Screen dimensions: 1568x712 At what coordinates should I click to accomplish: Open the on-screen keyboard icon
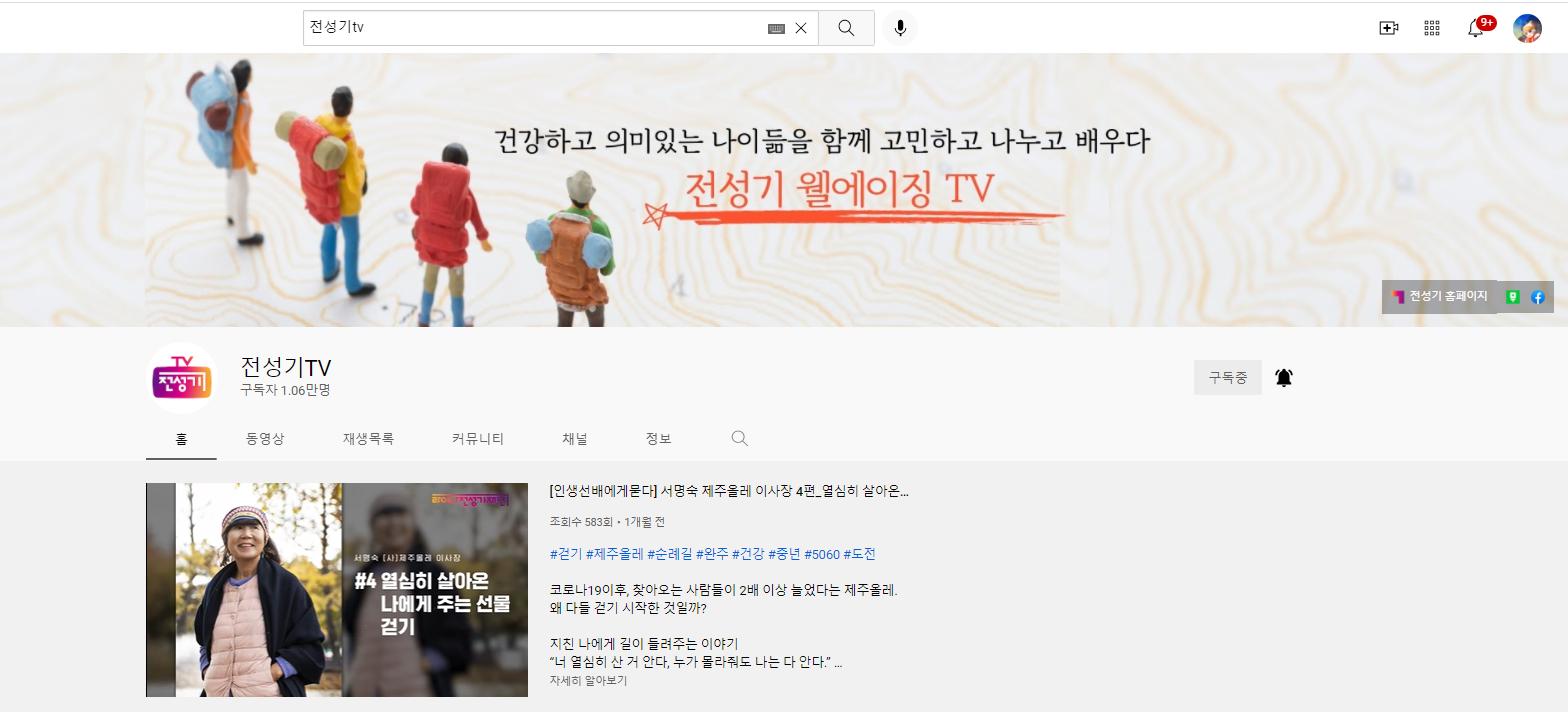pos(776,29)
